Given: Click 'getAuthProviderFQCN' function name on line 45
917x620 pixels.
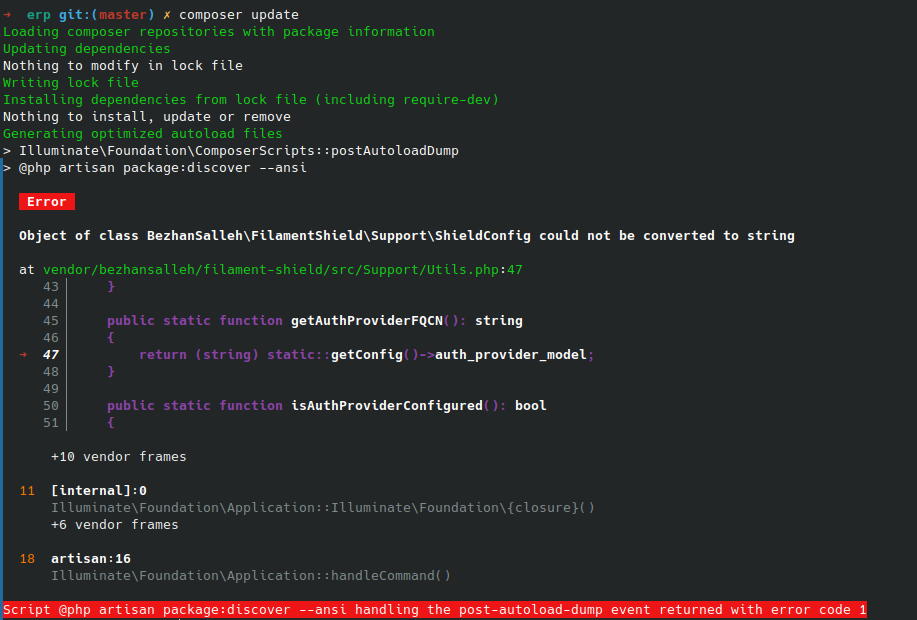Looking at the screenshot, I should pos(367,321).
